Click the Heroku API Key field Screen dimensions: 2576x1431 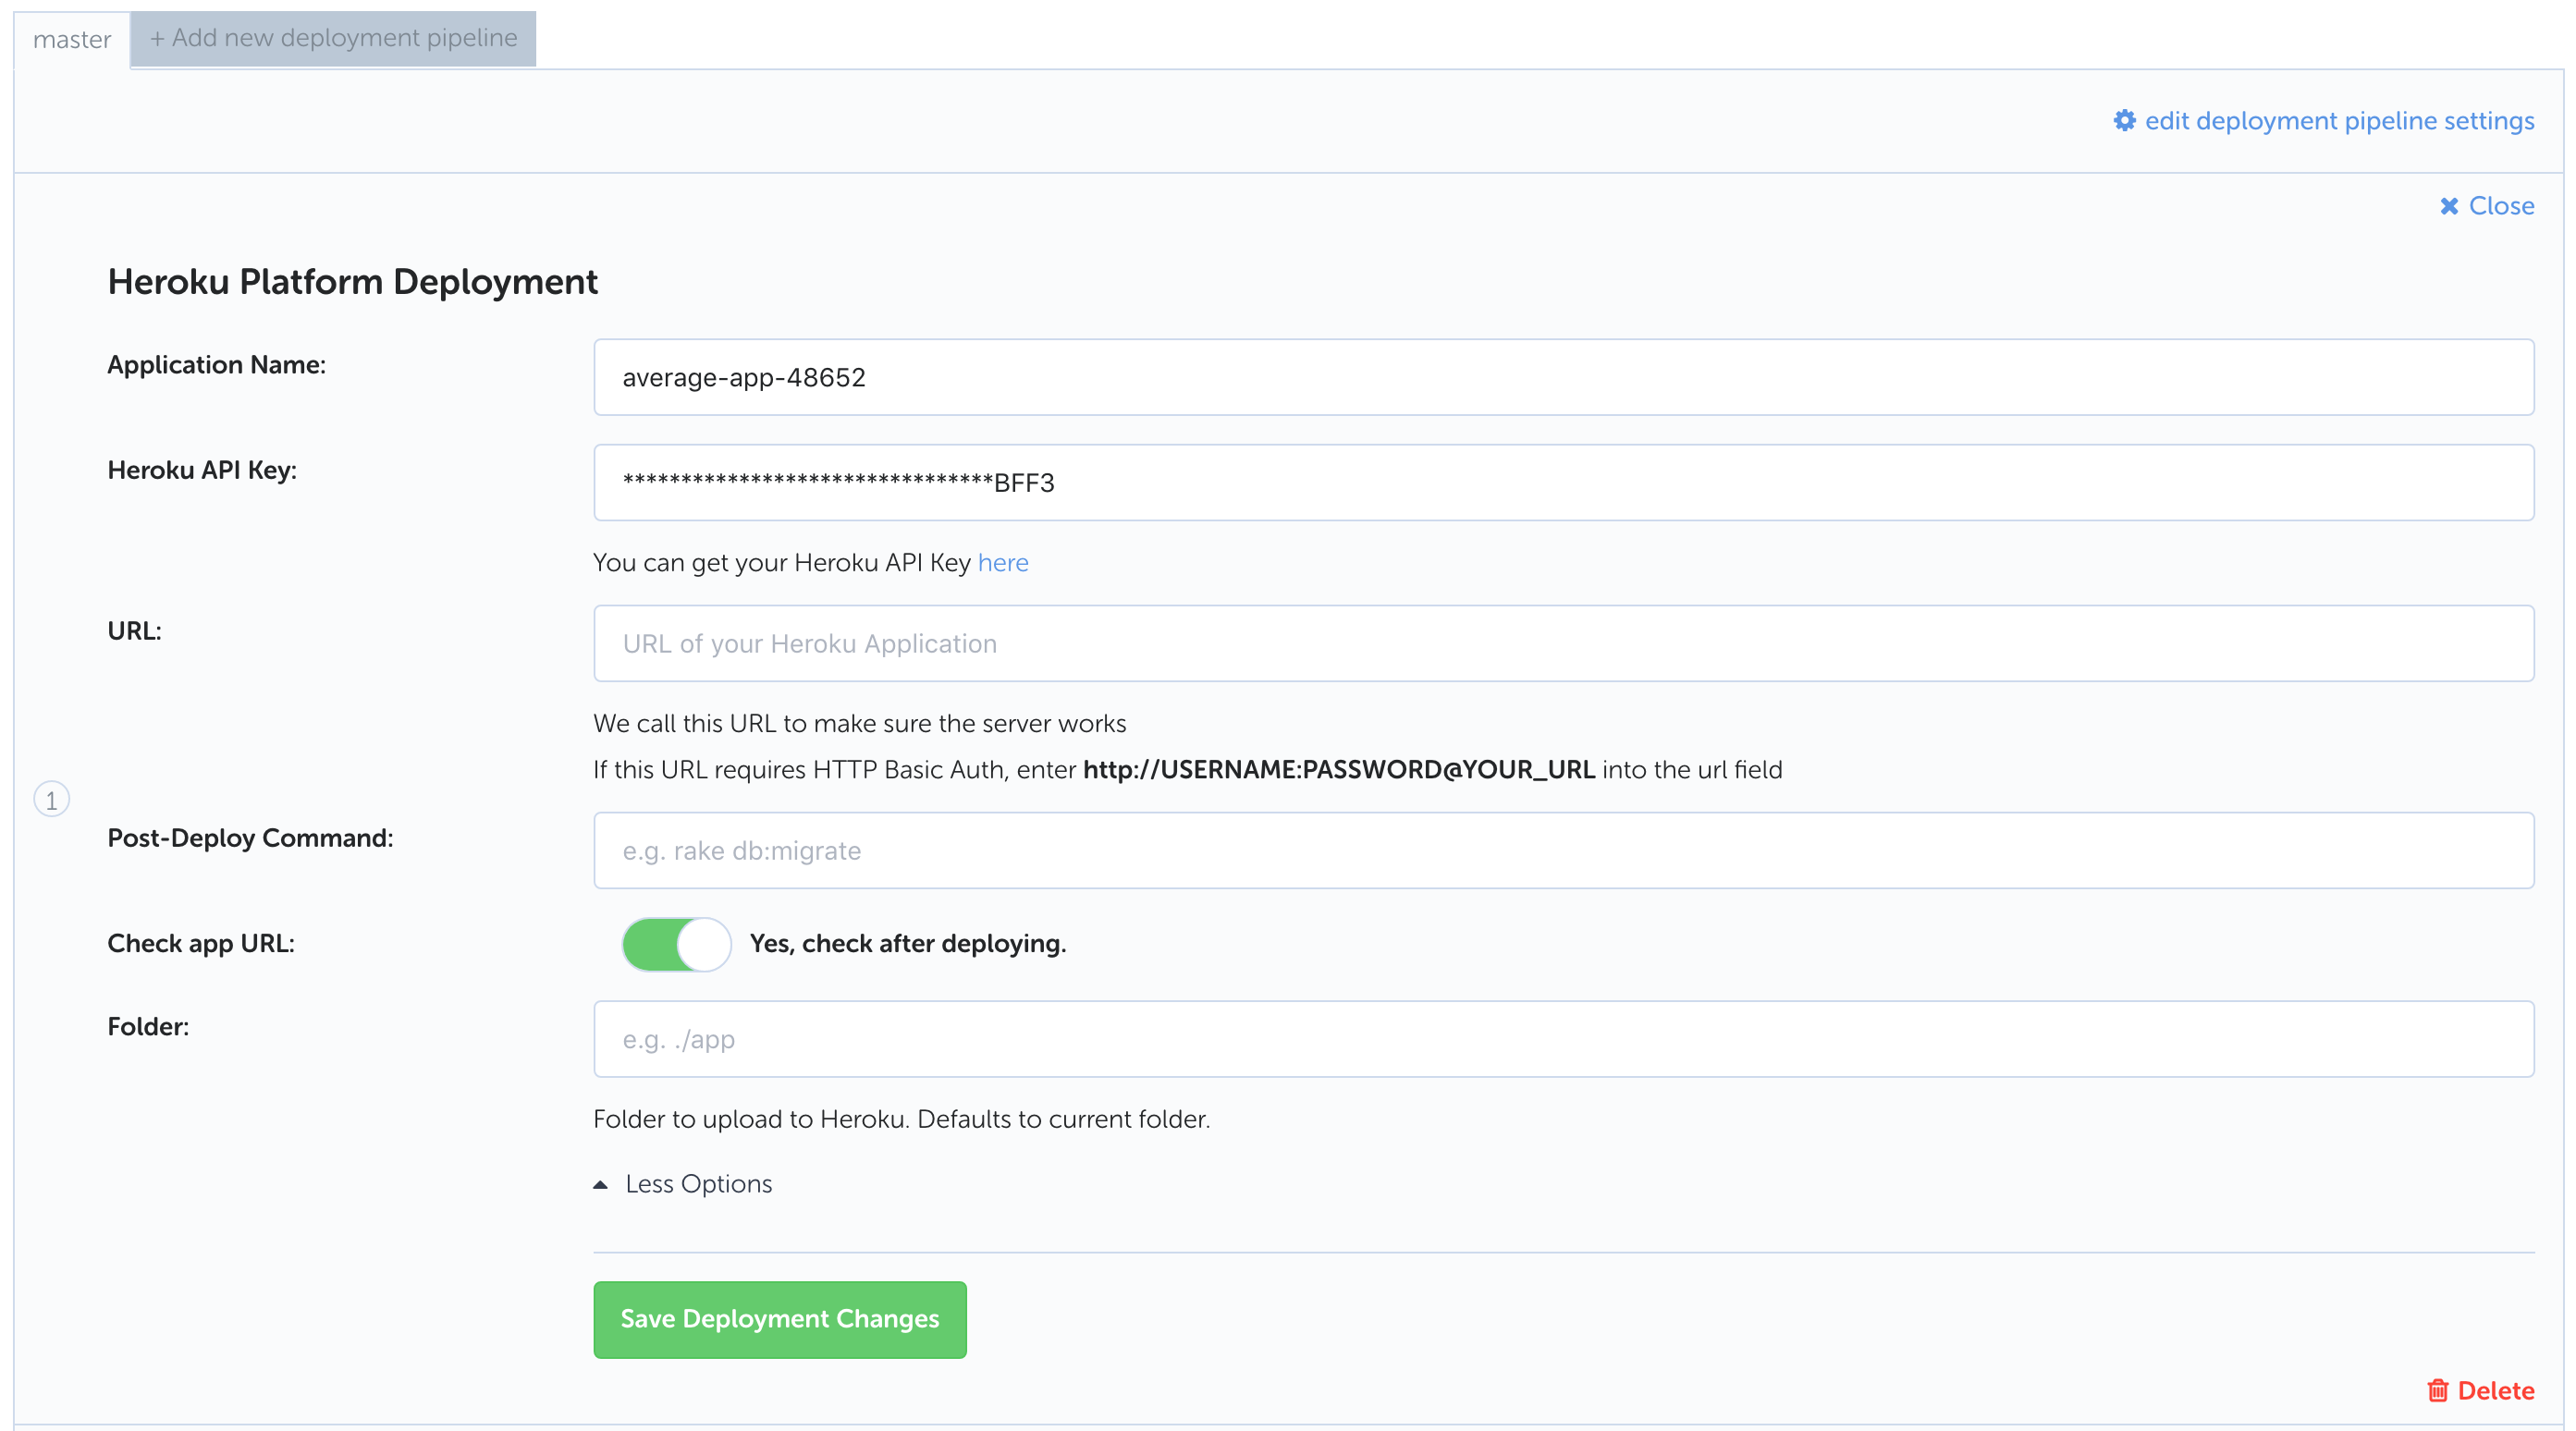[1563, 482]
